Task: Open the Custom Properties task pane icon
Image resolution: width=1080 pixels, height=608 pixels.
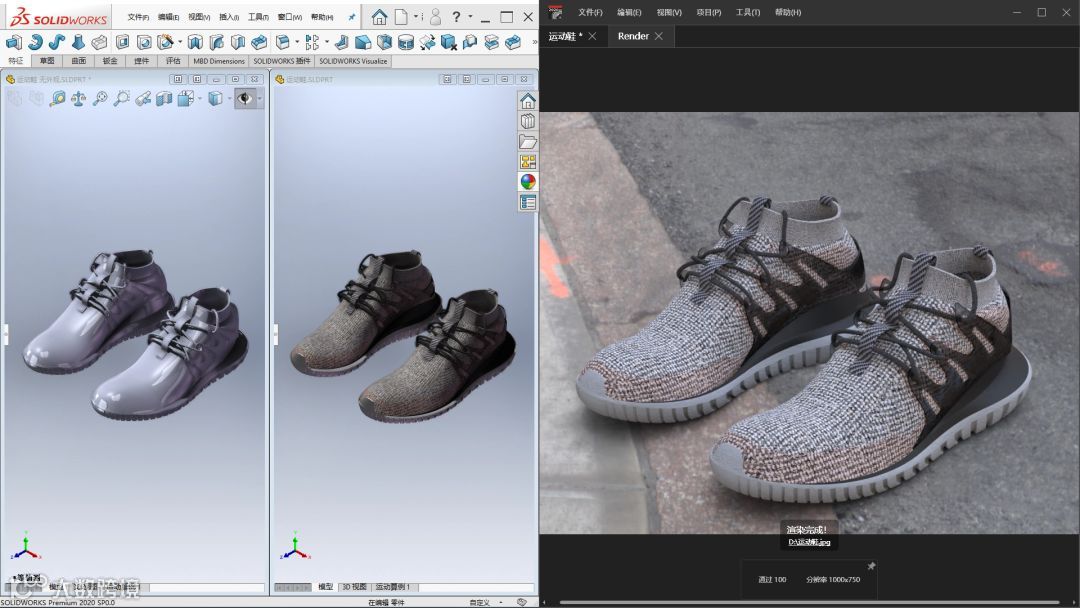Action: click(528, 203)
